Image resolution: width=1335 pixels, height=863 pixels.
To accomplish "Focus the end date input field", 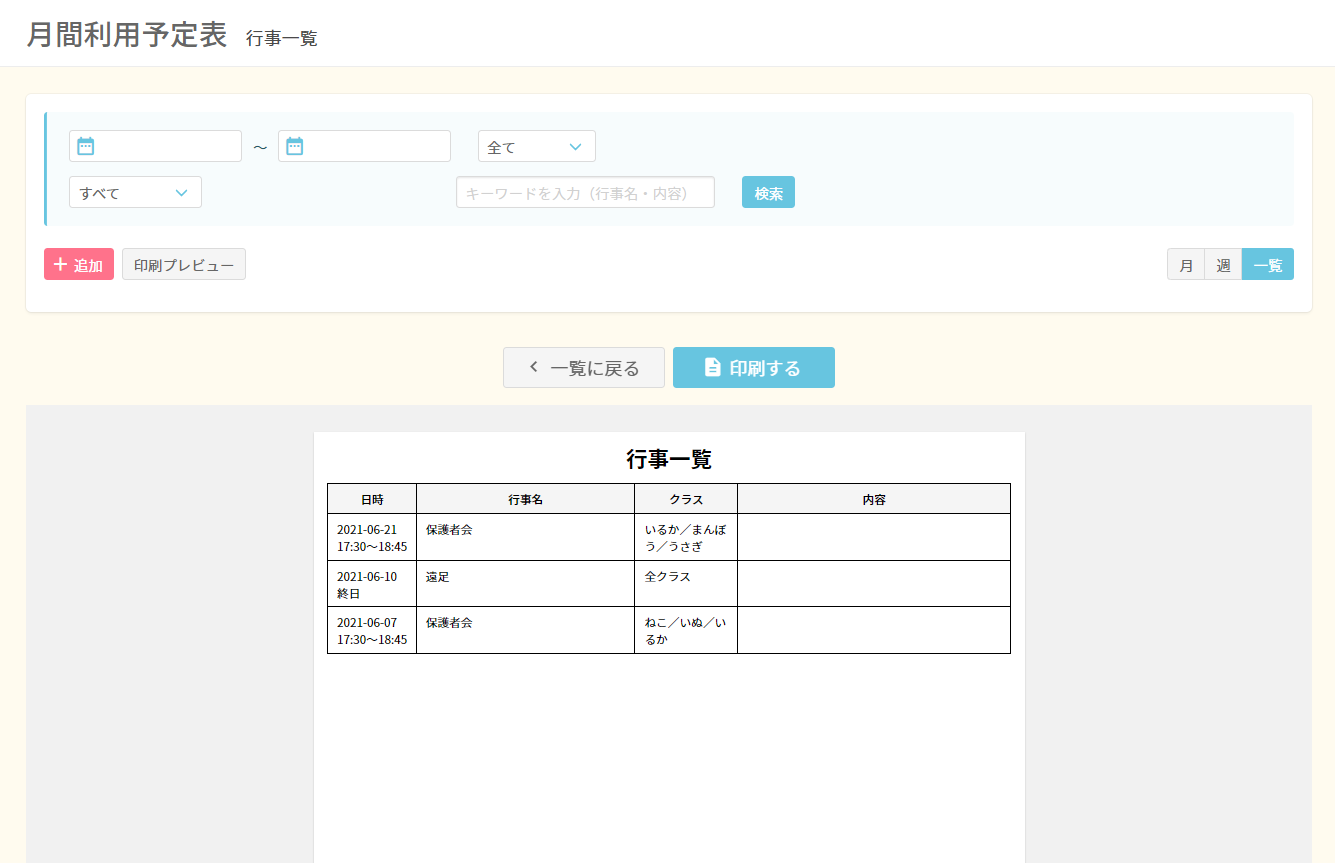I will pyautogui.click(x=364, y=146).
